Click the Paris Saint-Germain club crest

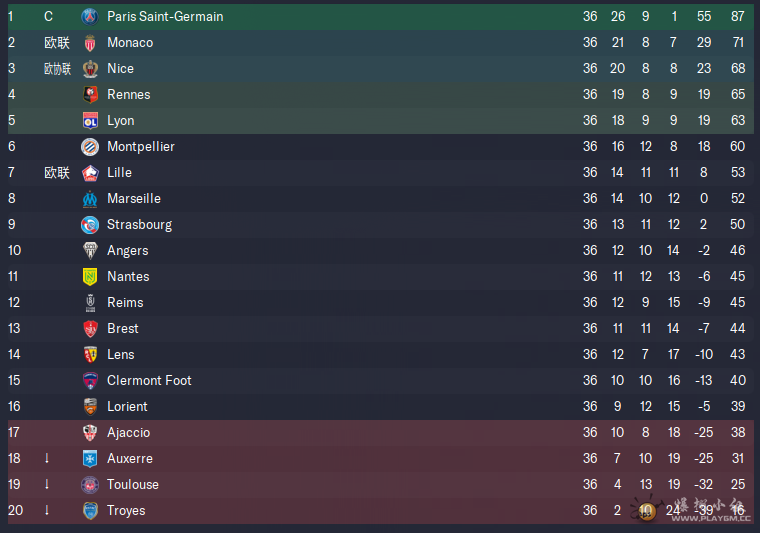tap(90, 17)
